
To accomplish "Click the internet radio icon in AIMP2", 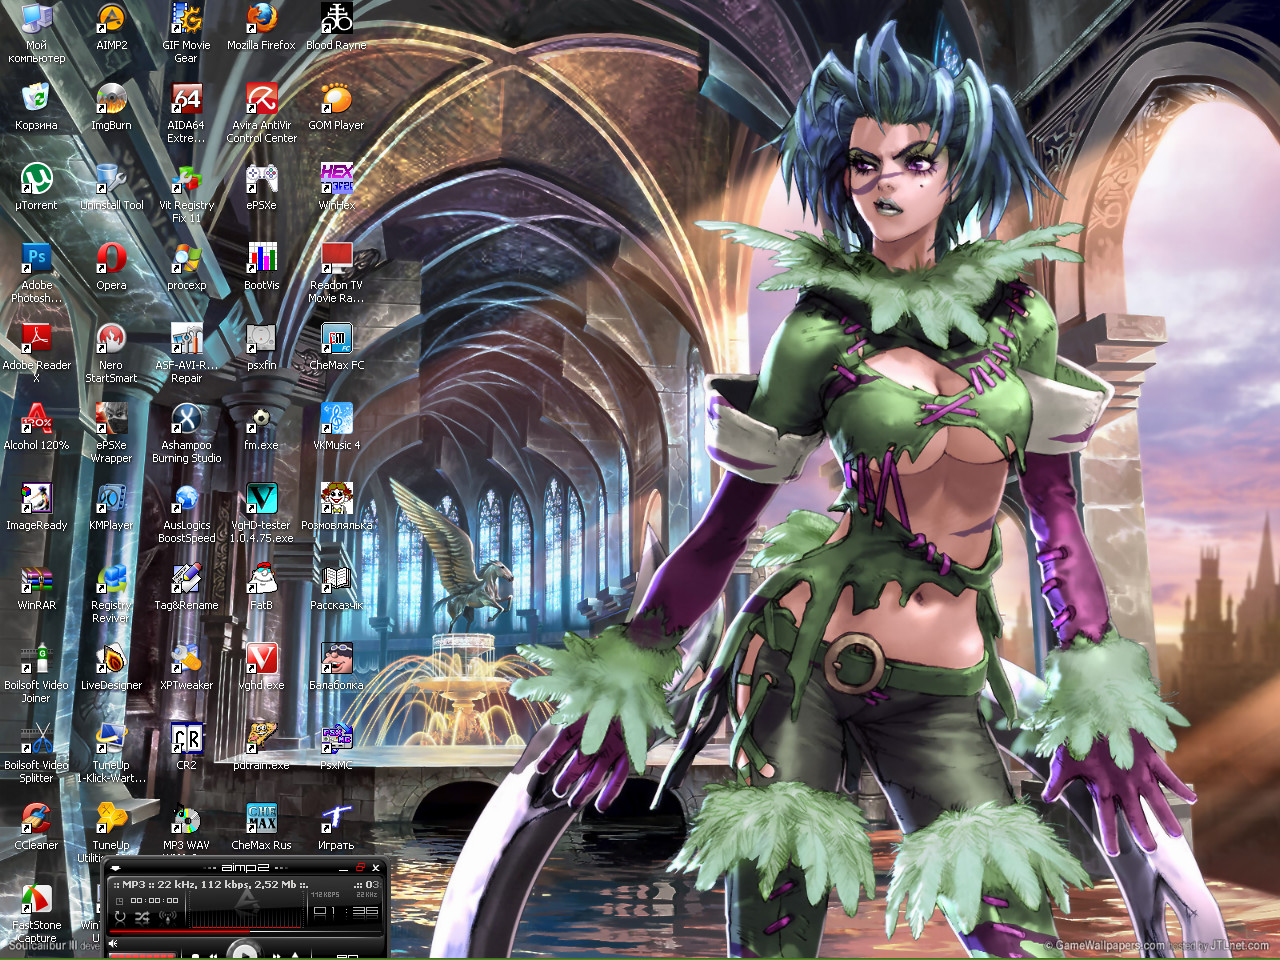I will (x=167, y=916).
